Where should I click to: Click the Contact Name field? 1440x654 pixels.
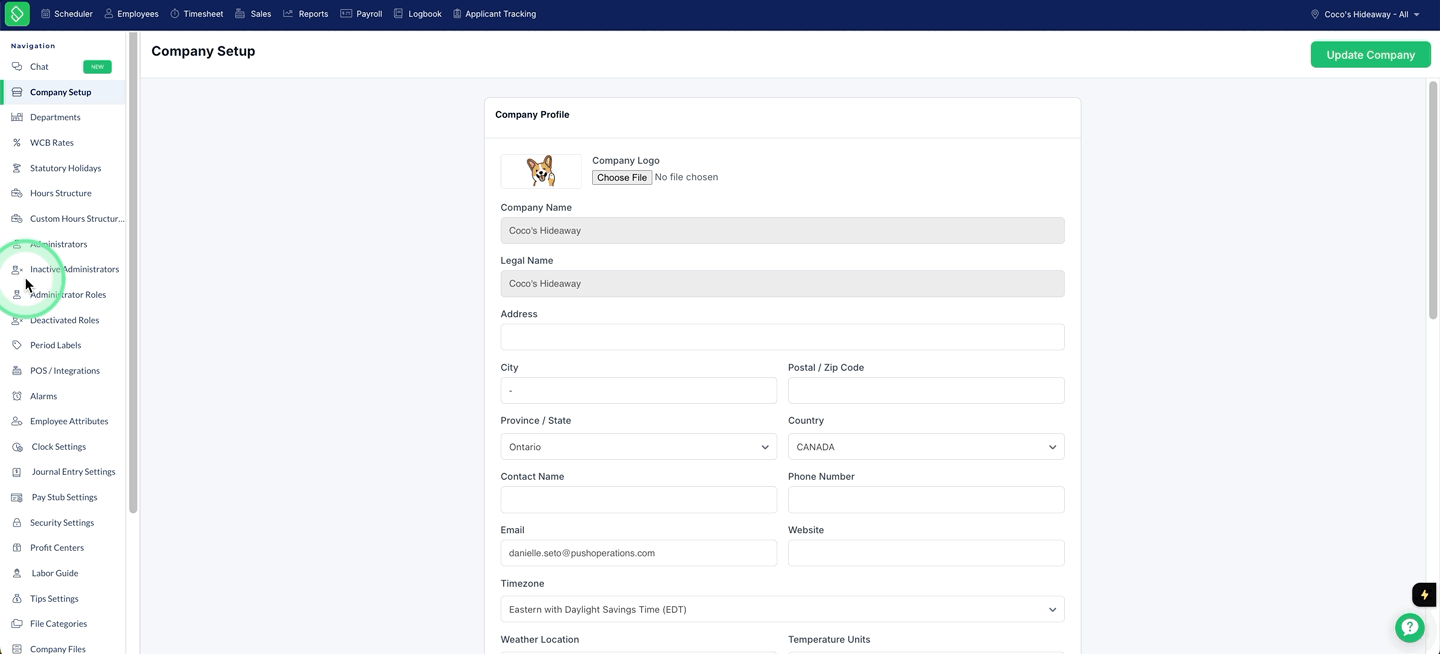(x=638, y=500)
